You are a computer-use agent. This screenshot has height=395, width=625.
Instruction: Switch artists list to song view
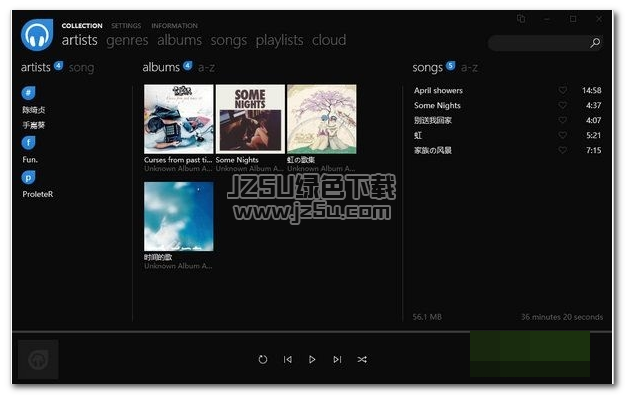pyautogui.click(x=81, y=68)
